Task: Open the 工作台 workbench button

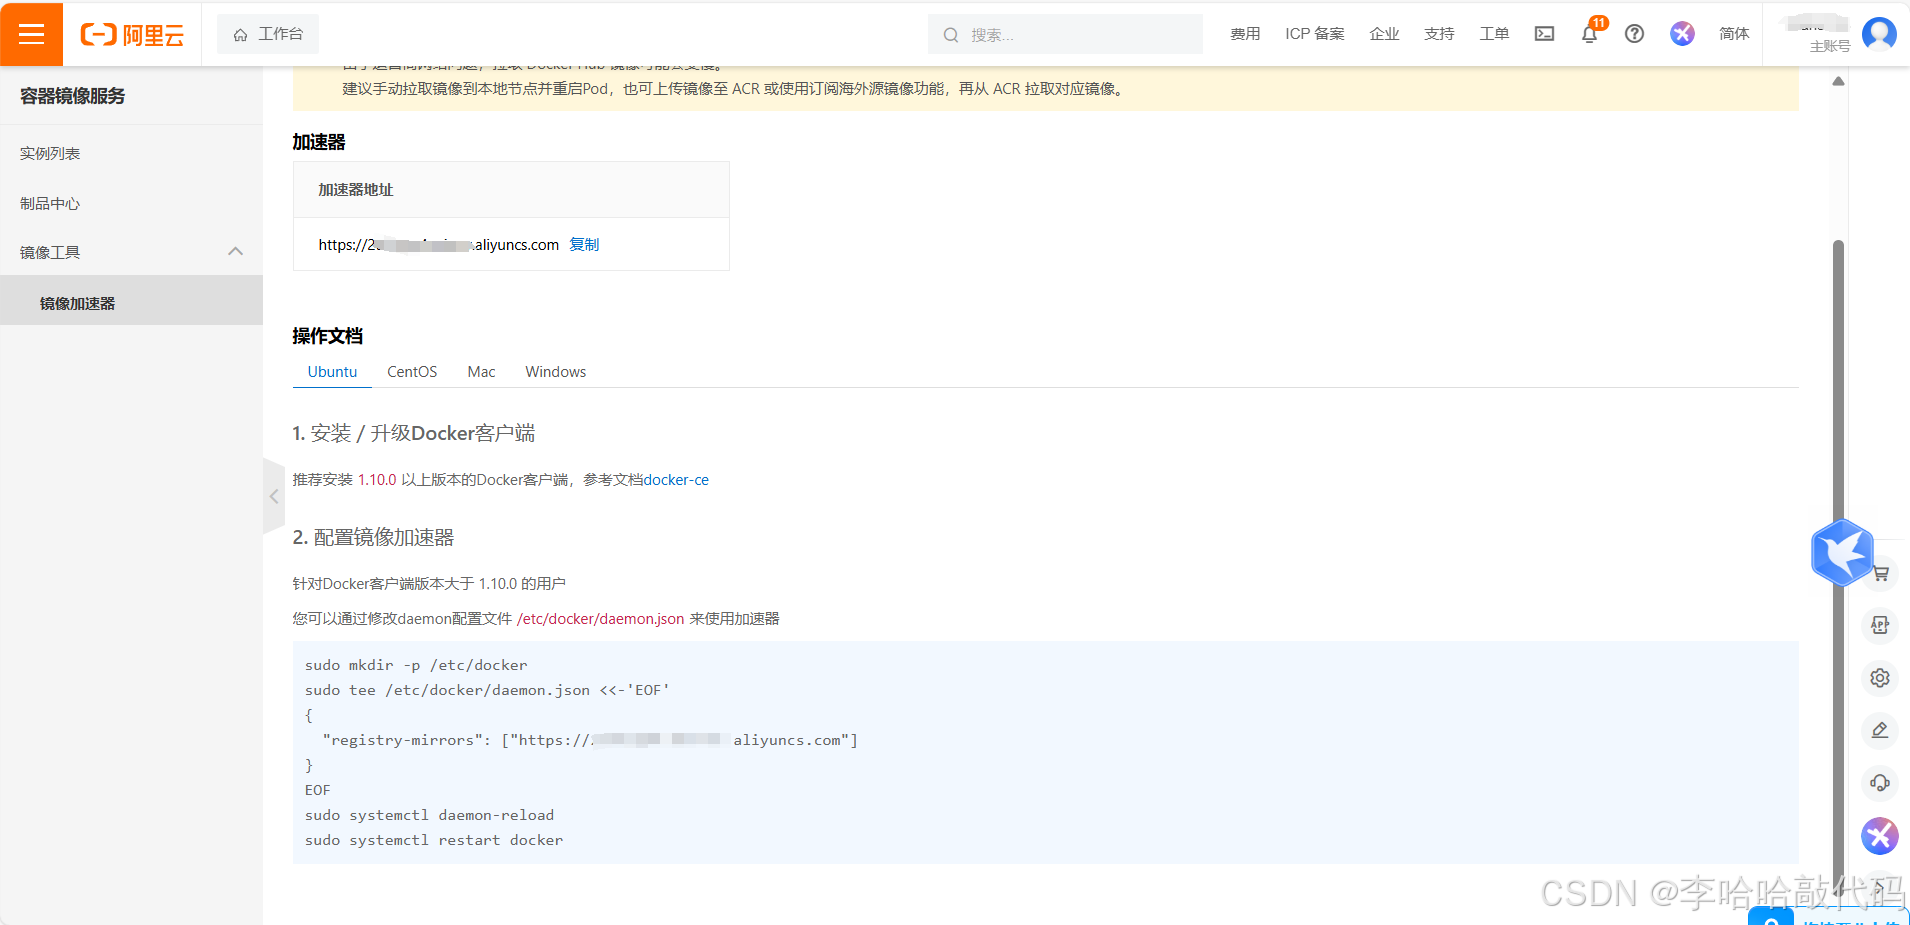Action: [x=268, y=34]
